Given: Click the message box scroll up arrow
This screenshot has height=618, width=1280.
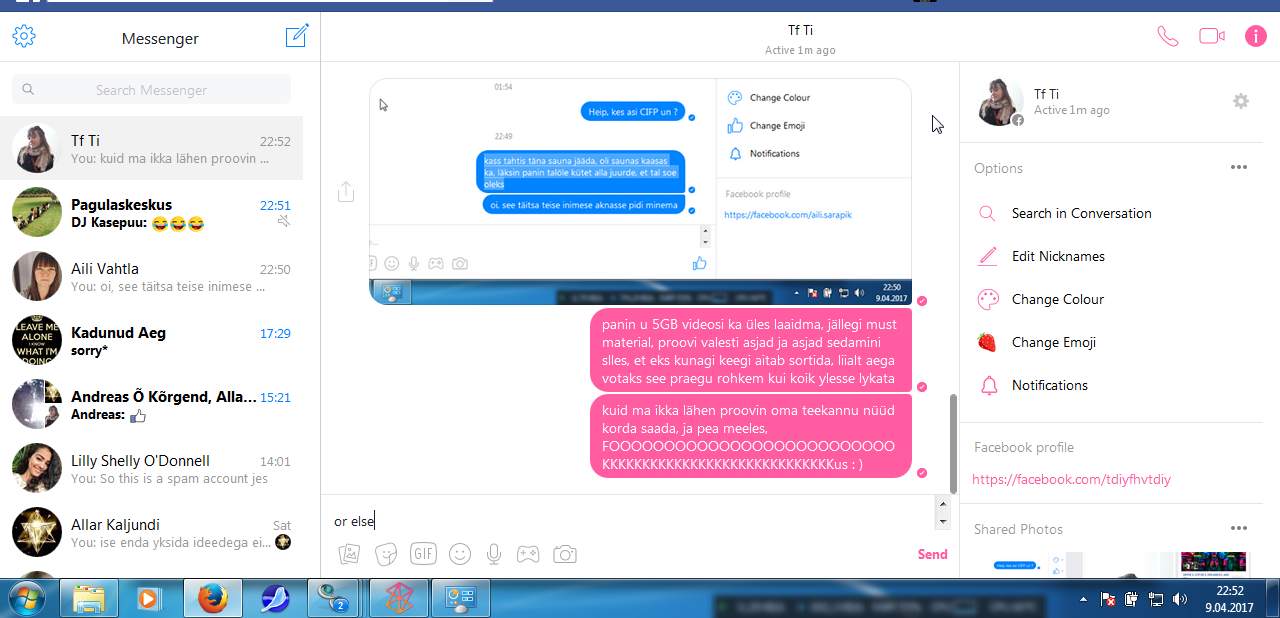Looking at the screenshot, I should tap(942, 505).
